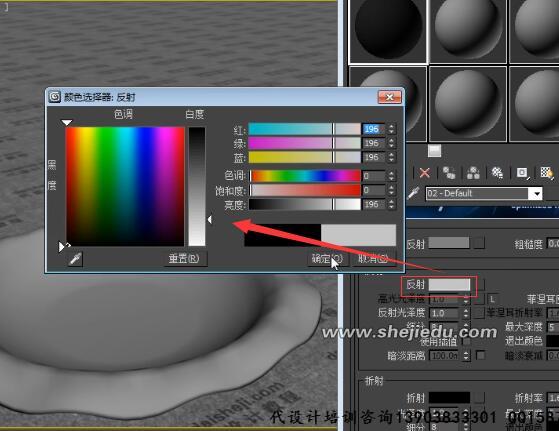Click the map button beside 反射光泽度
The height and width of the screenshot is (431, 559).
click(479, 313)
